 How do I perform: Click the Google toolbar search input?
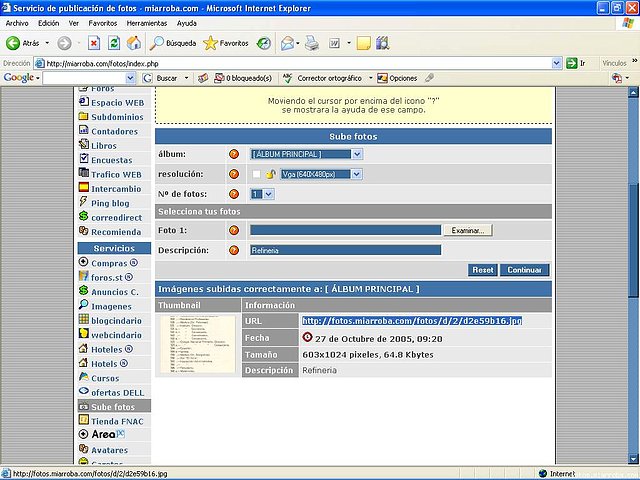[x=84, y=78]
